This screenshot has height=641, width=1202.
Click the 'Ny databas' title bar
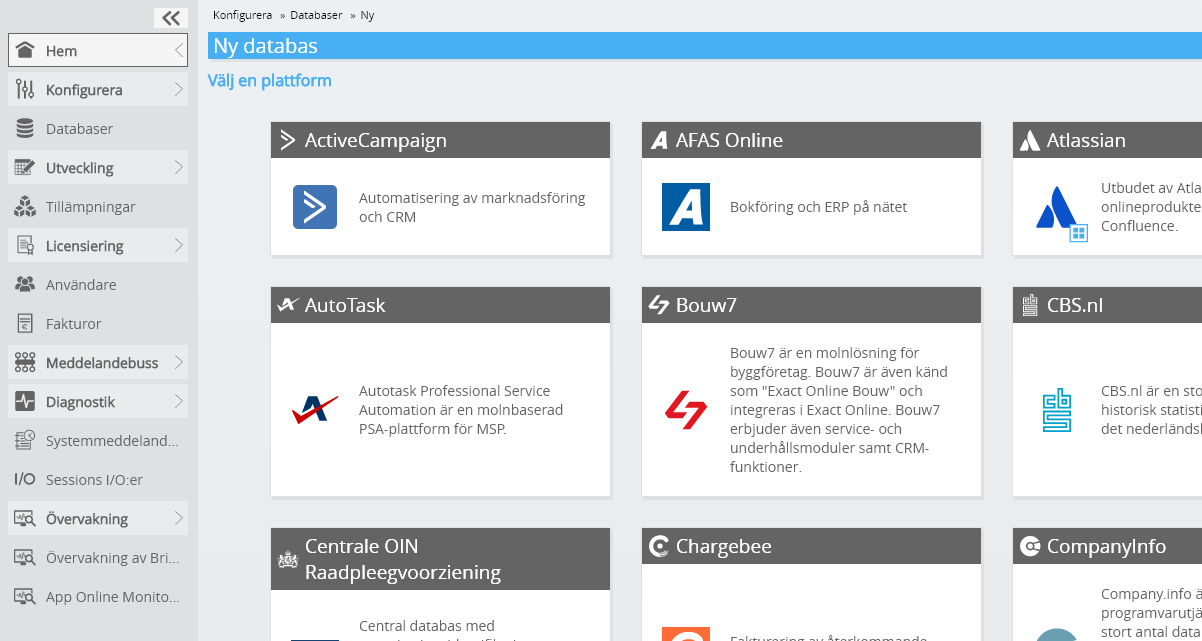click(x=705, y=46)
